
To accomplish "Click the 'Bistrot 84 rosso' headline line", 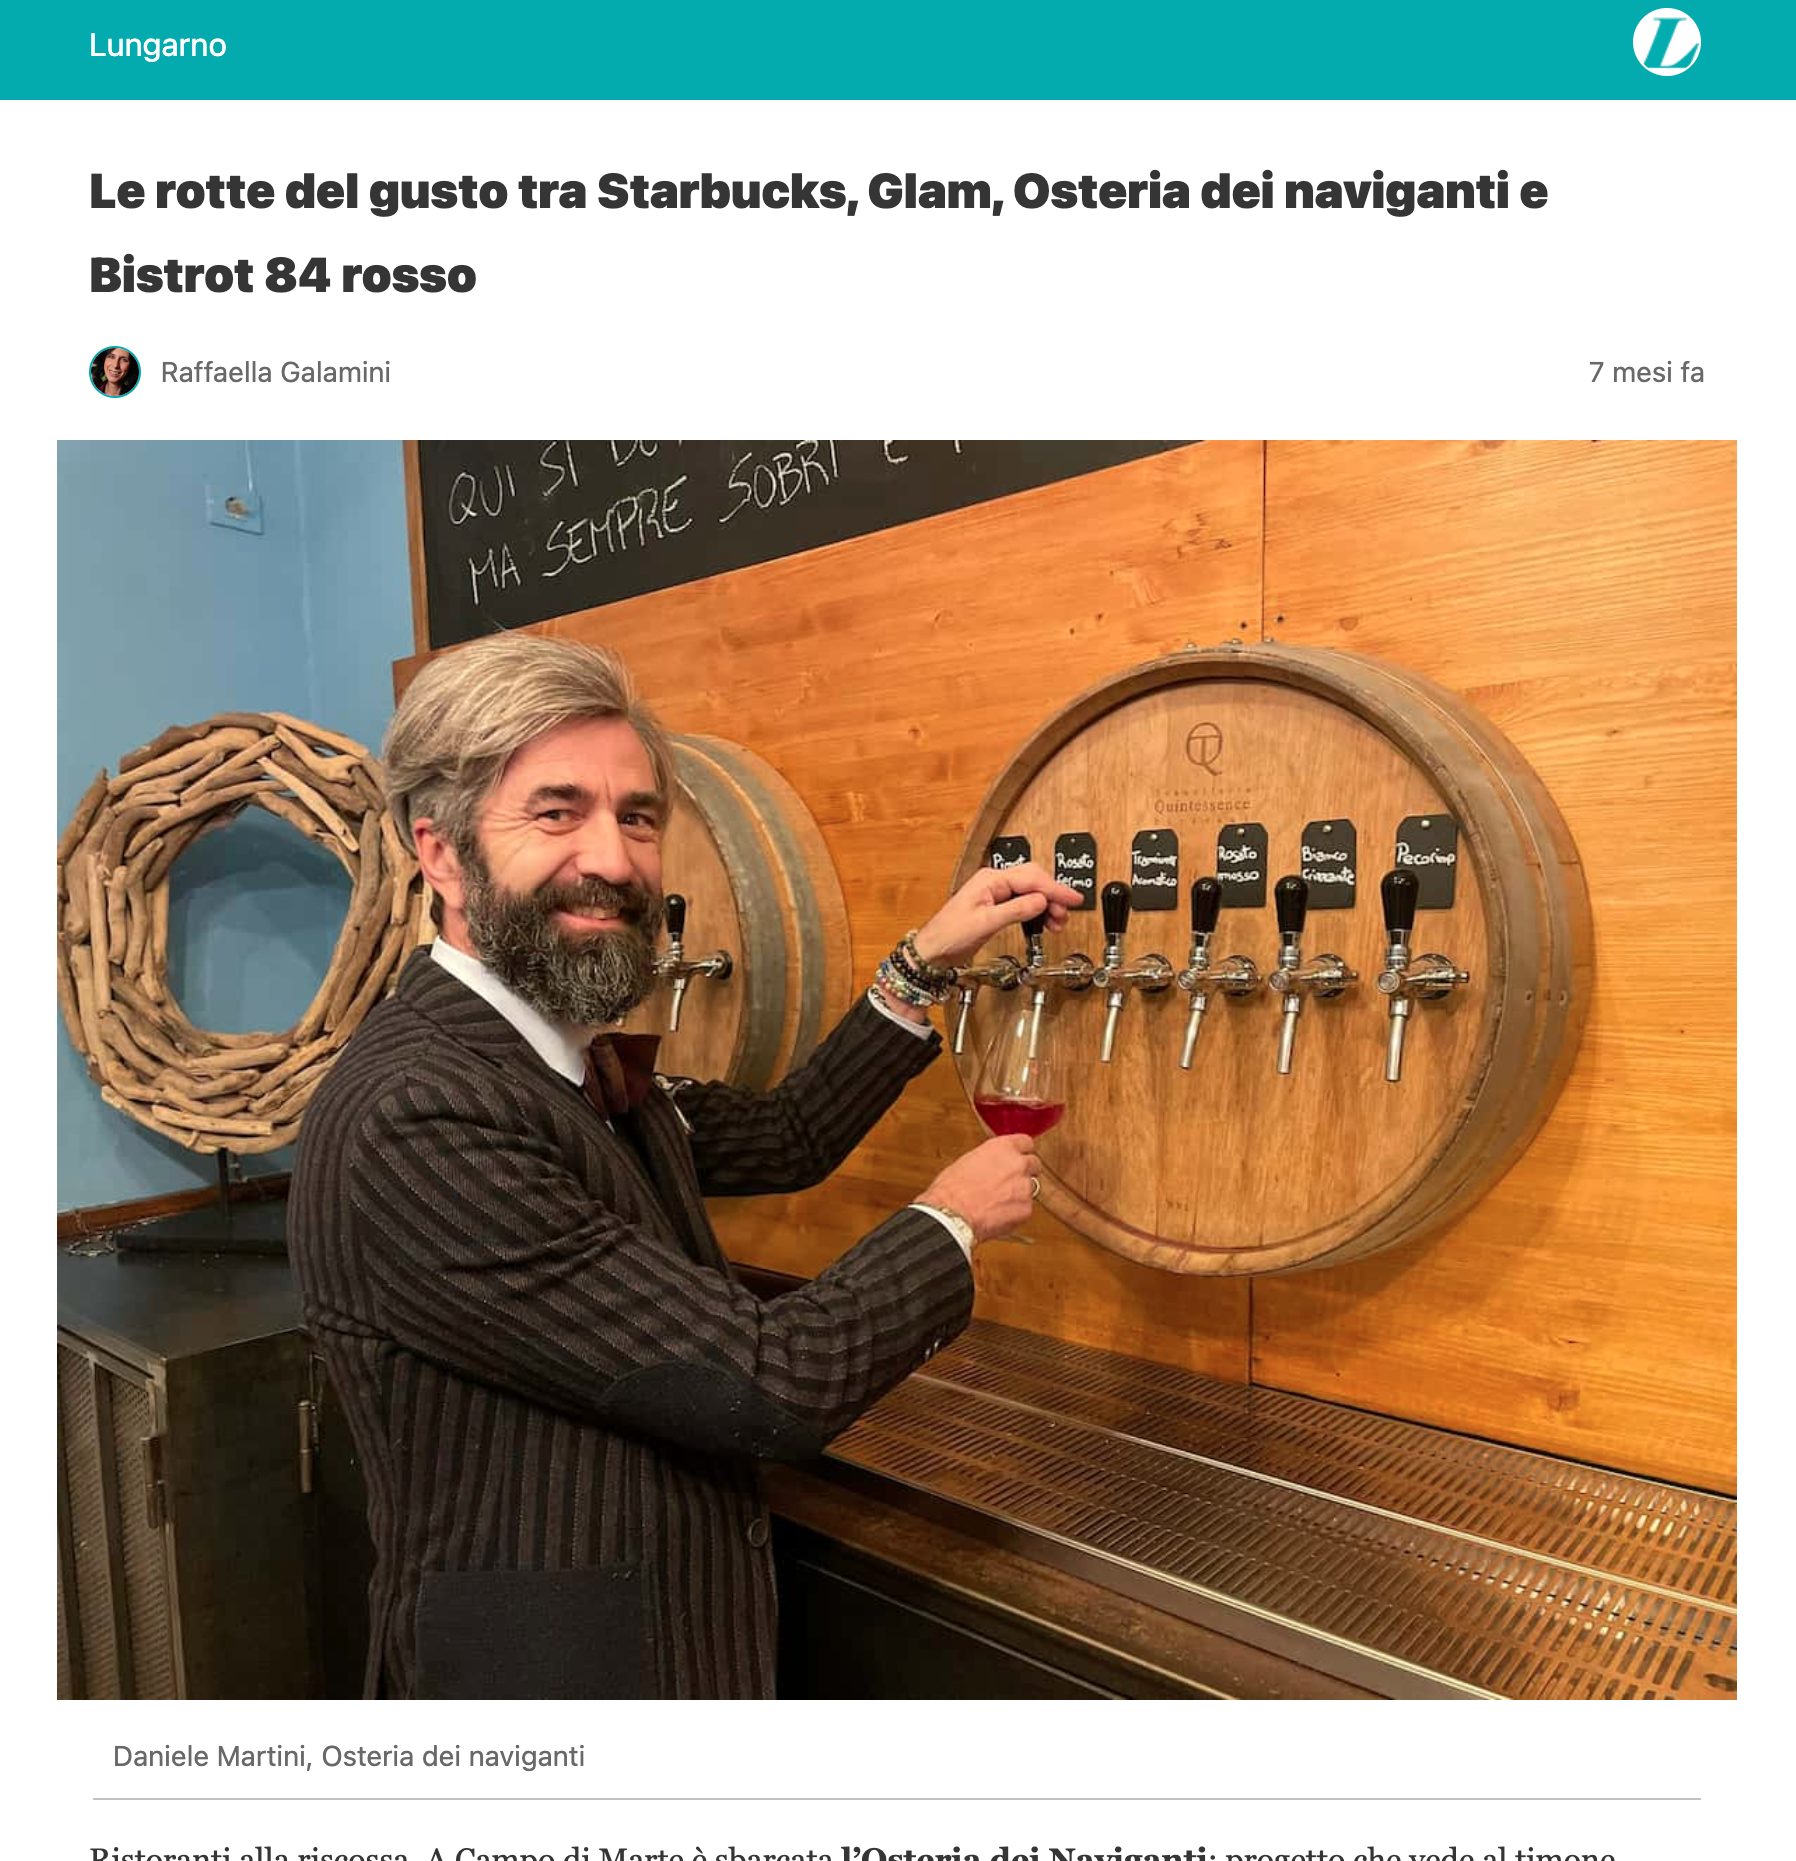I will 283,275.
